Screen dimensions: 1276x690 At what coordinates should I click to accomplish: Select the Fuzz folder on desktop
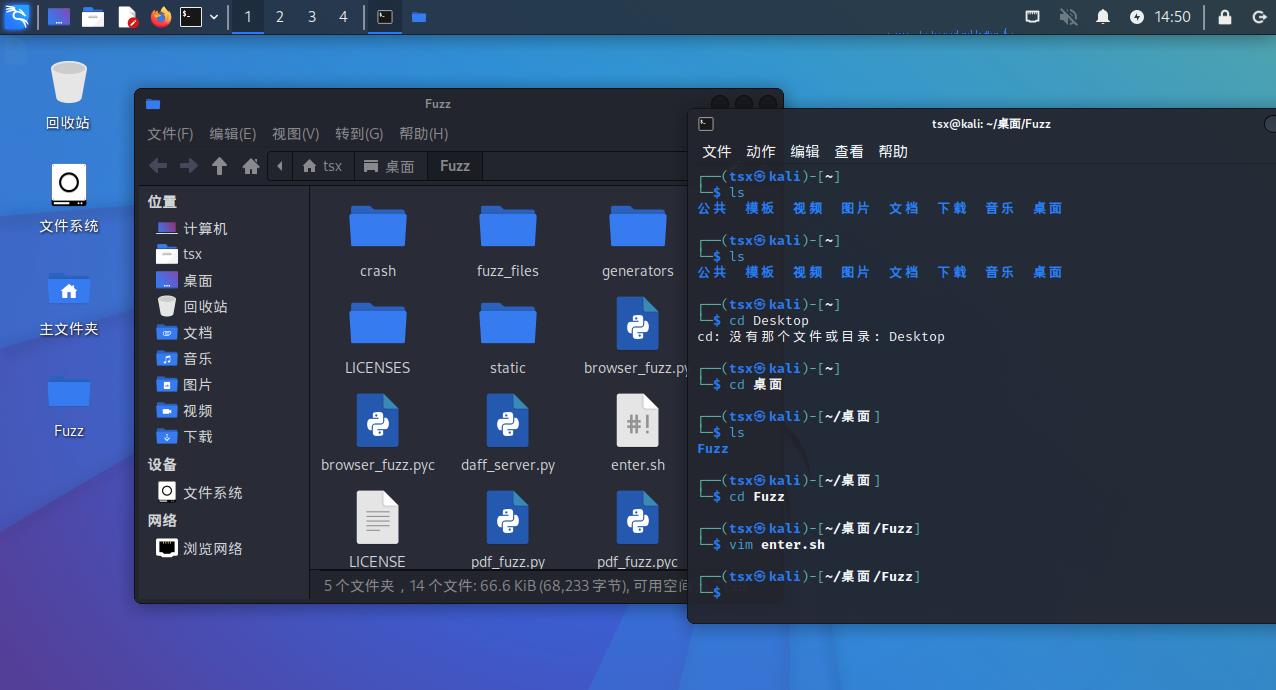(x=68, y=405)
